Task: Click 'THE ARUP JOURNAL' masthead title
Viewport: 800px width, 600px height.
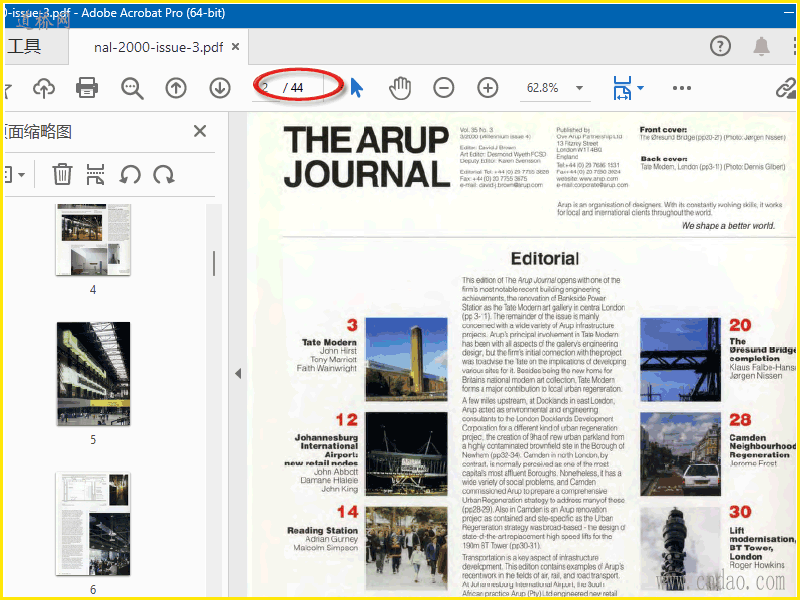Action: (x=366, y=157)
